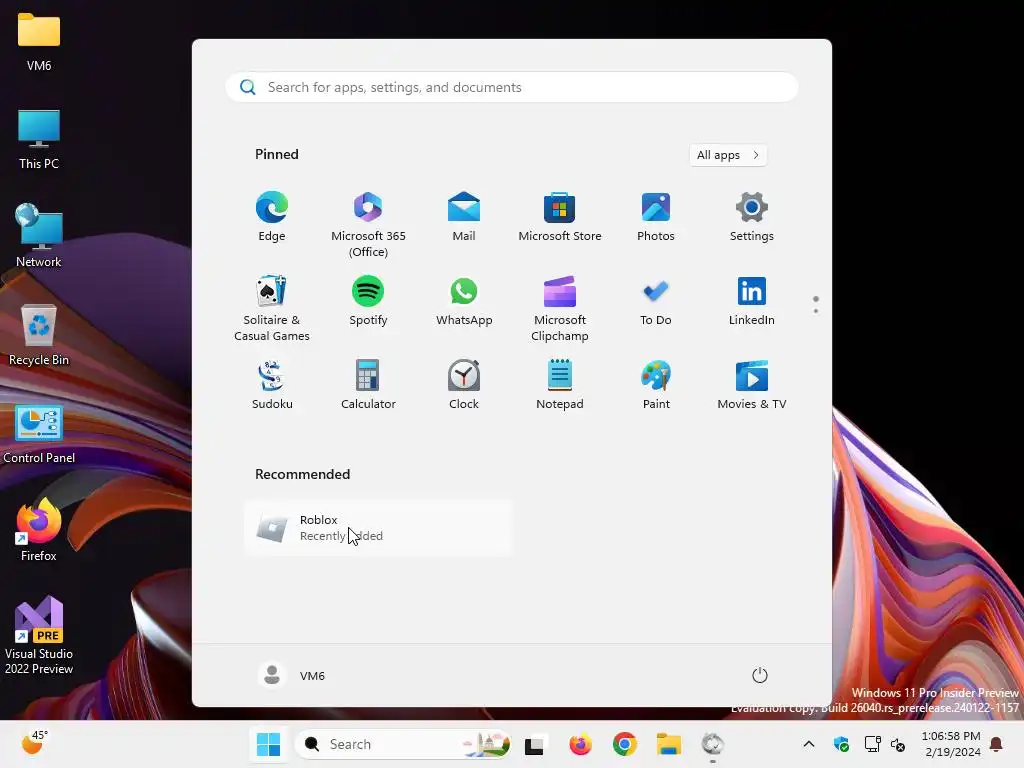Click the power button in the Start menu
The width and height of the screenshot is (1024, 768).
tap(760, 675)
